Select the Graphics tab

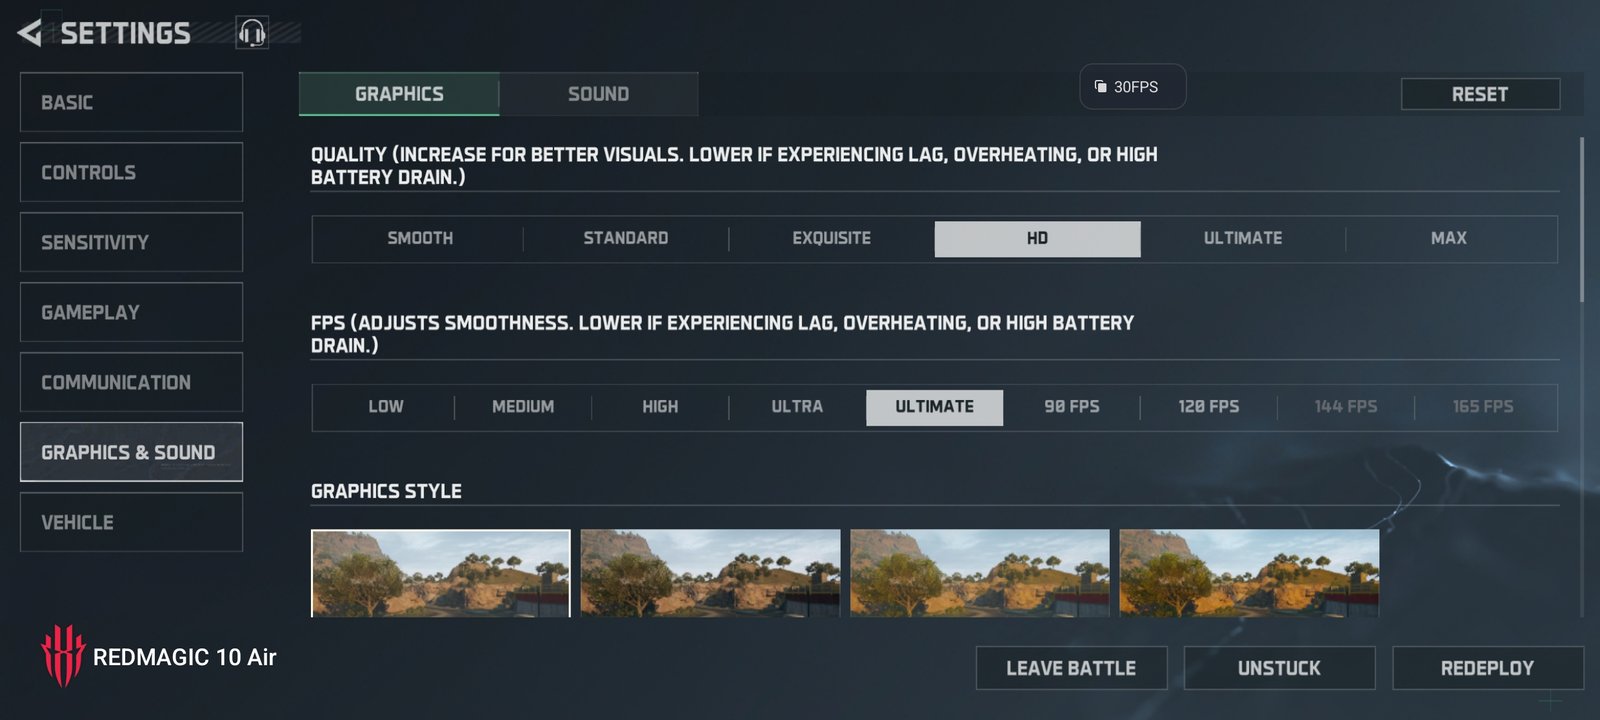[399, 94]
